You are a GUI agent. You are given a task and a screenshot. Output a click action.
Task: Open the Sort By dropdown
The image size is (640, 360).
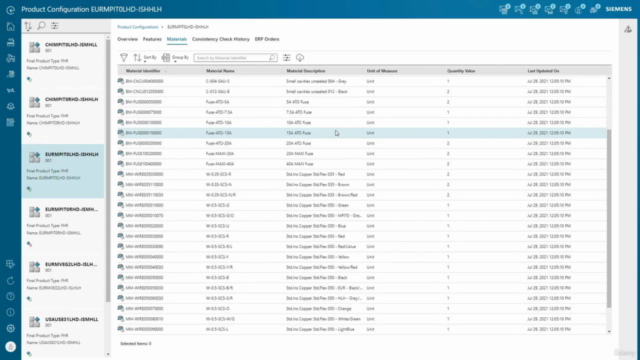coord(145,58)
